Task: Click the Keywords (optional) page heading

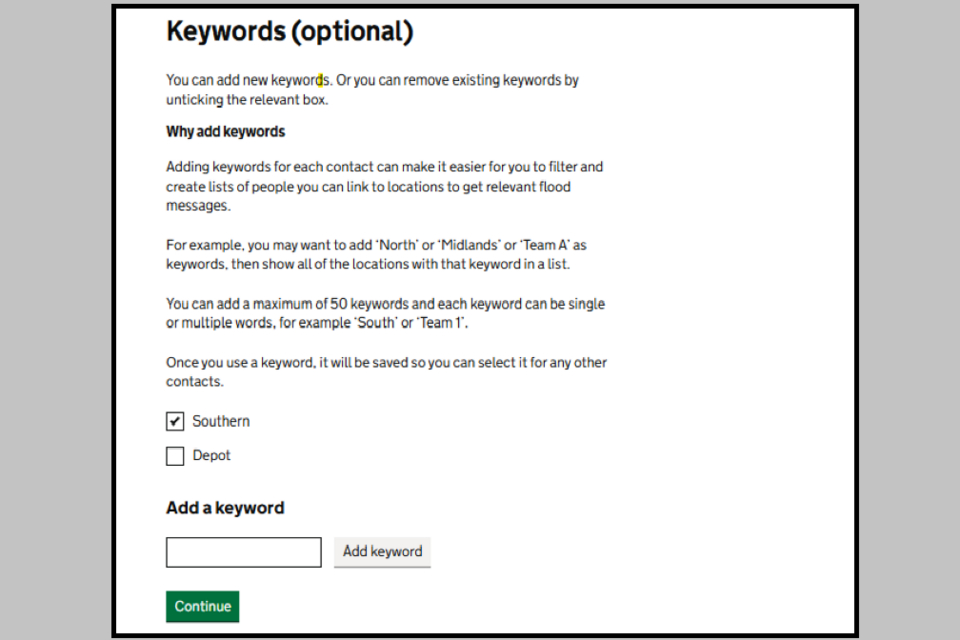Action: tap(289, 32)
